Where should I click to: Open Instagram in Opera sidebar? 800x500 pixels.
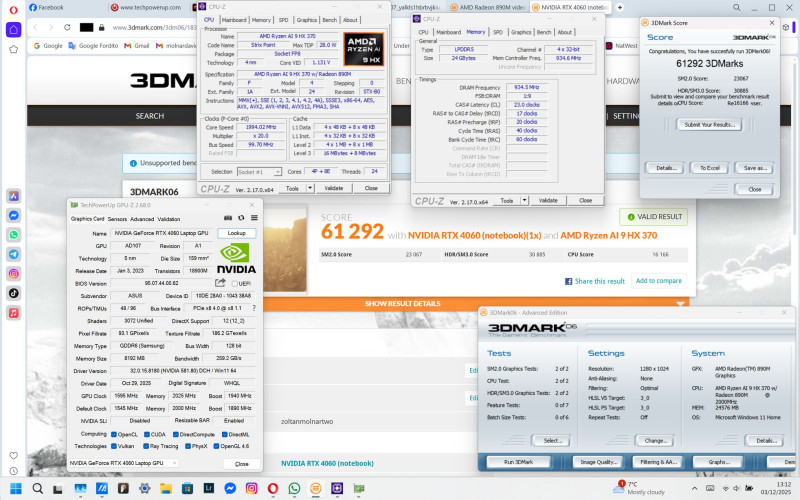14,273
